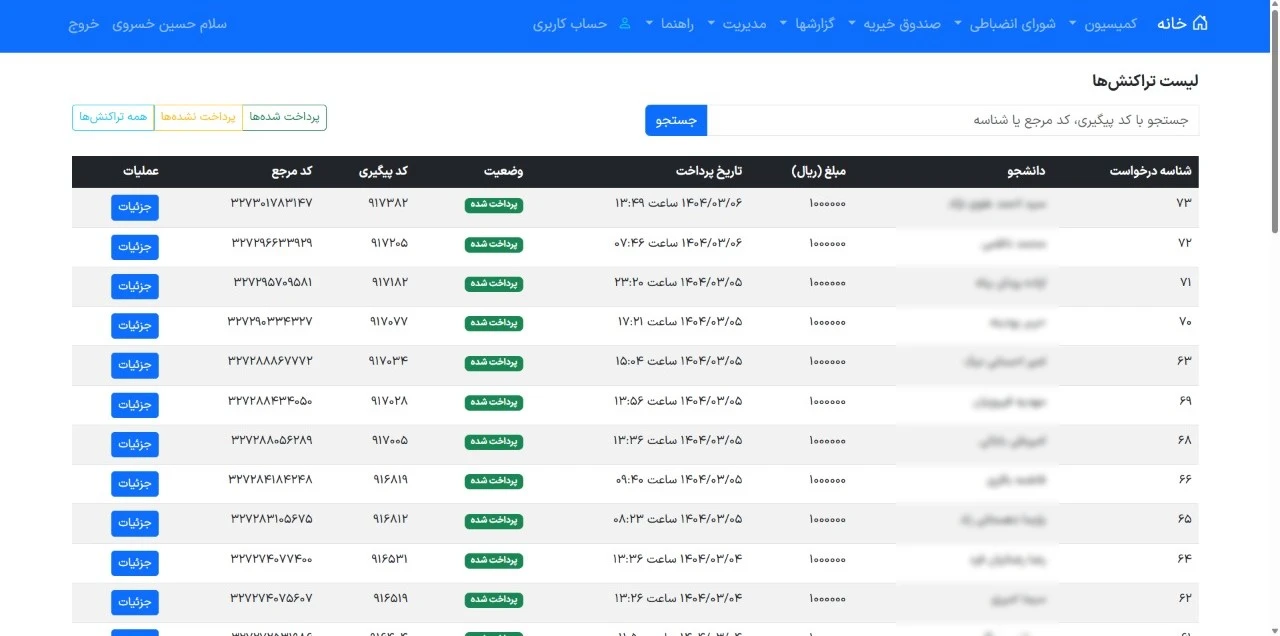The height and width of the screenshot is (636, 1280).
Task: Open the مدیریت menu
Action: click(737, 23)
